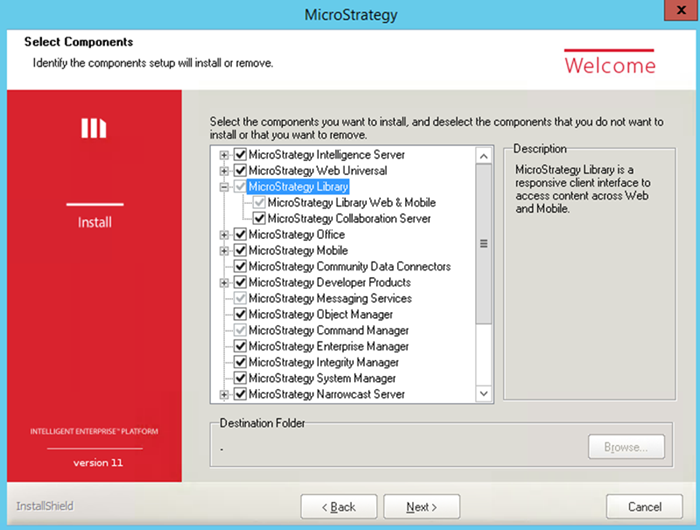The height and width of the screenshot is (530, 700).
Task: Toggle MicroStrategy Messaging Services checkbox
Action: (240, 298)
